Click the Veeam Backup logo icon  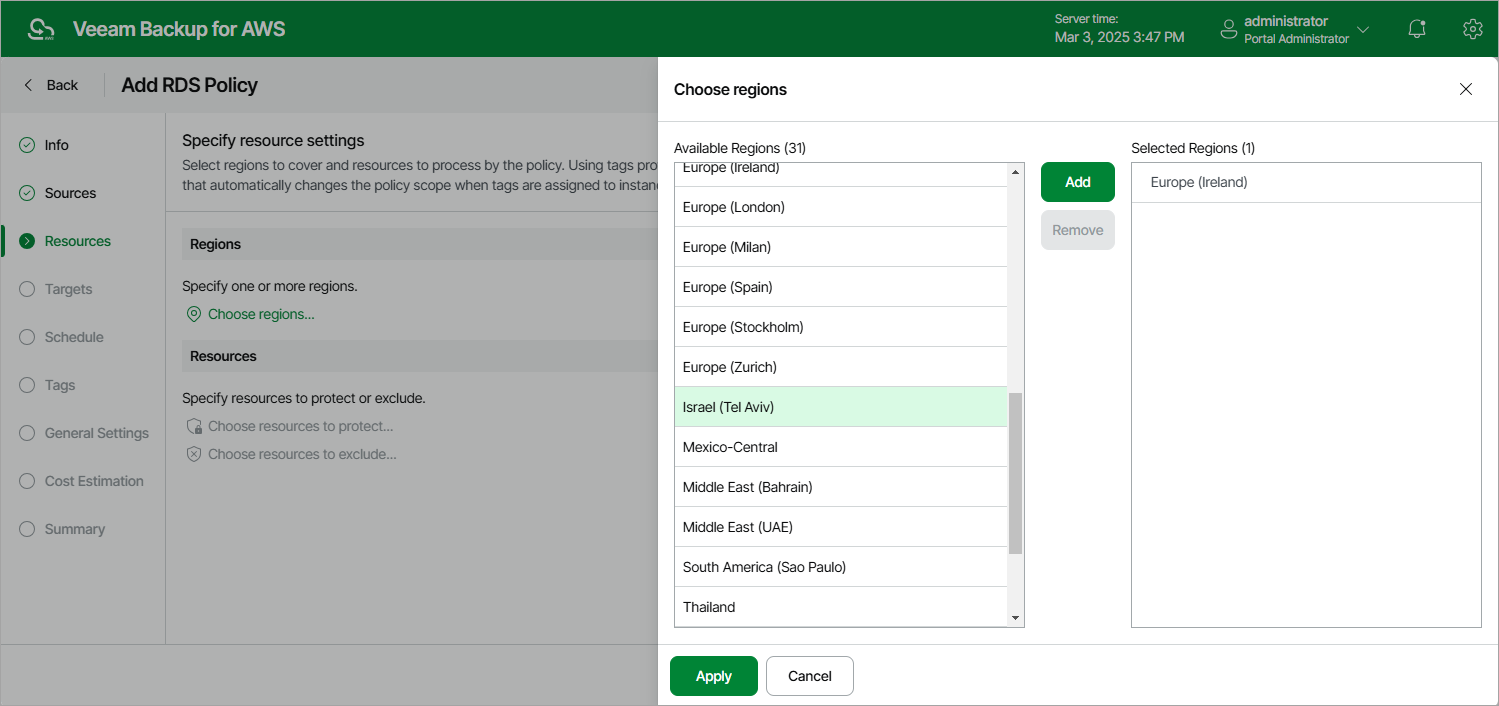coord(40,29)
